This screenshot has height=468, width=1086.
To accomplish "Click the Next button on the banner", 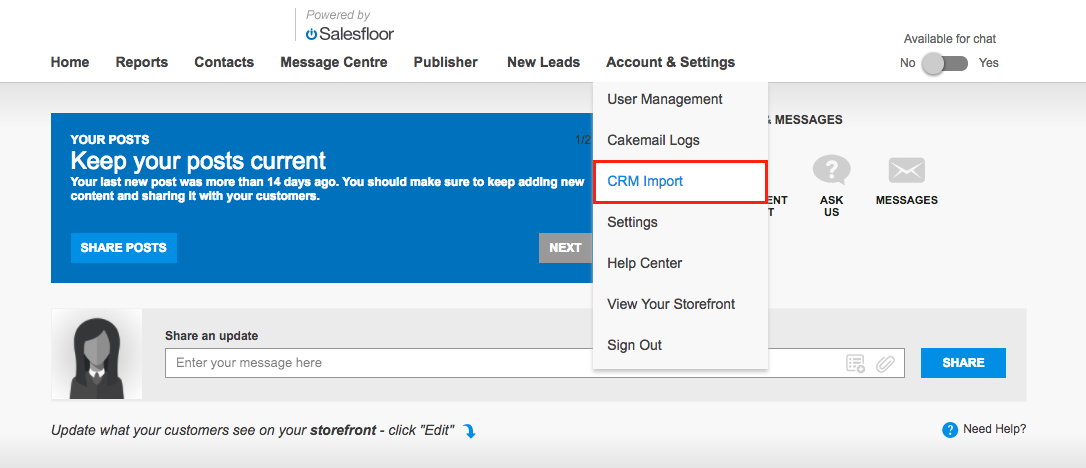I will (x=565, y=248).
